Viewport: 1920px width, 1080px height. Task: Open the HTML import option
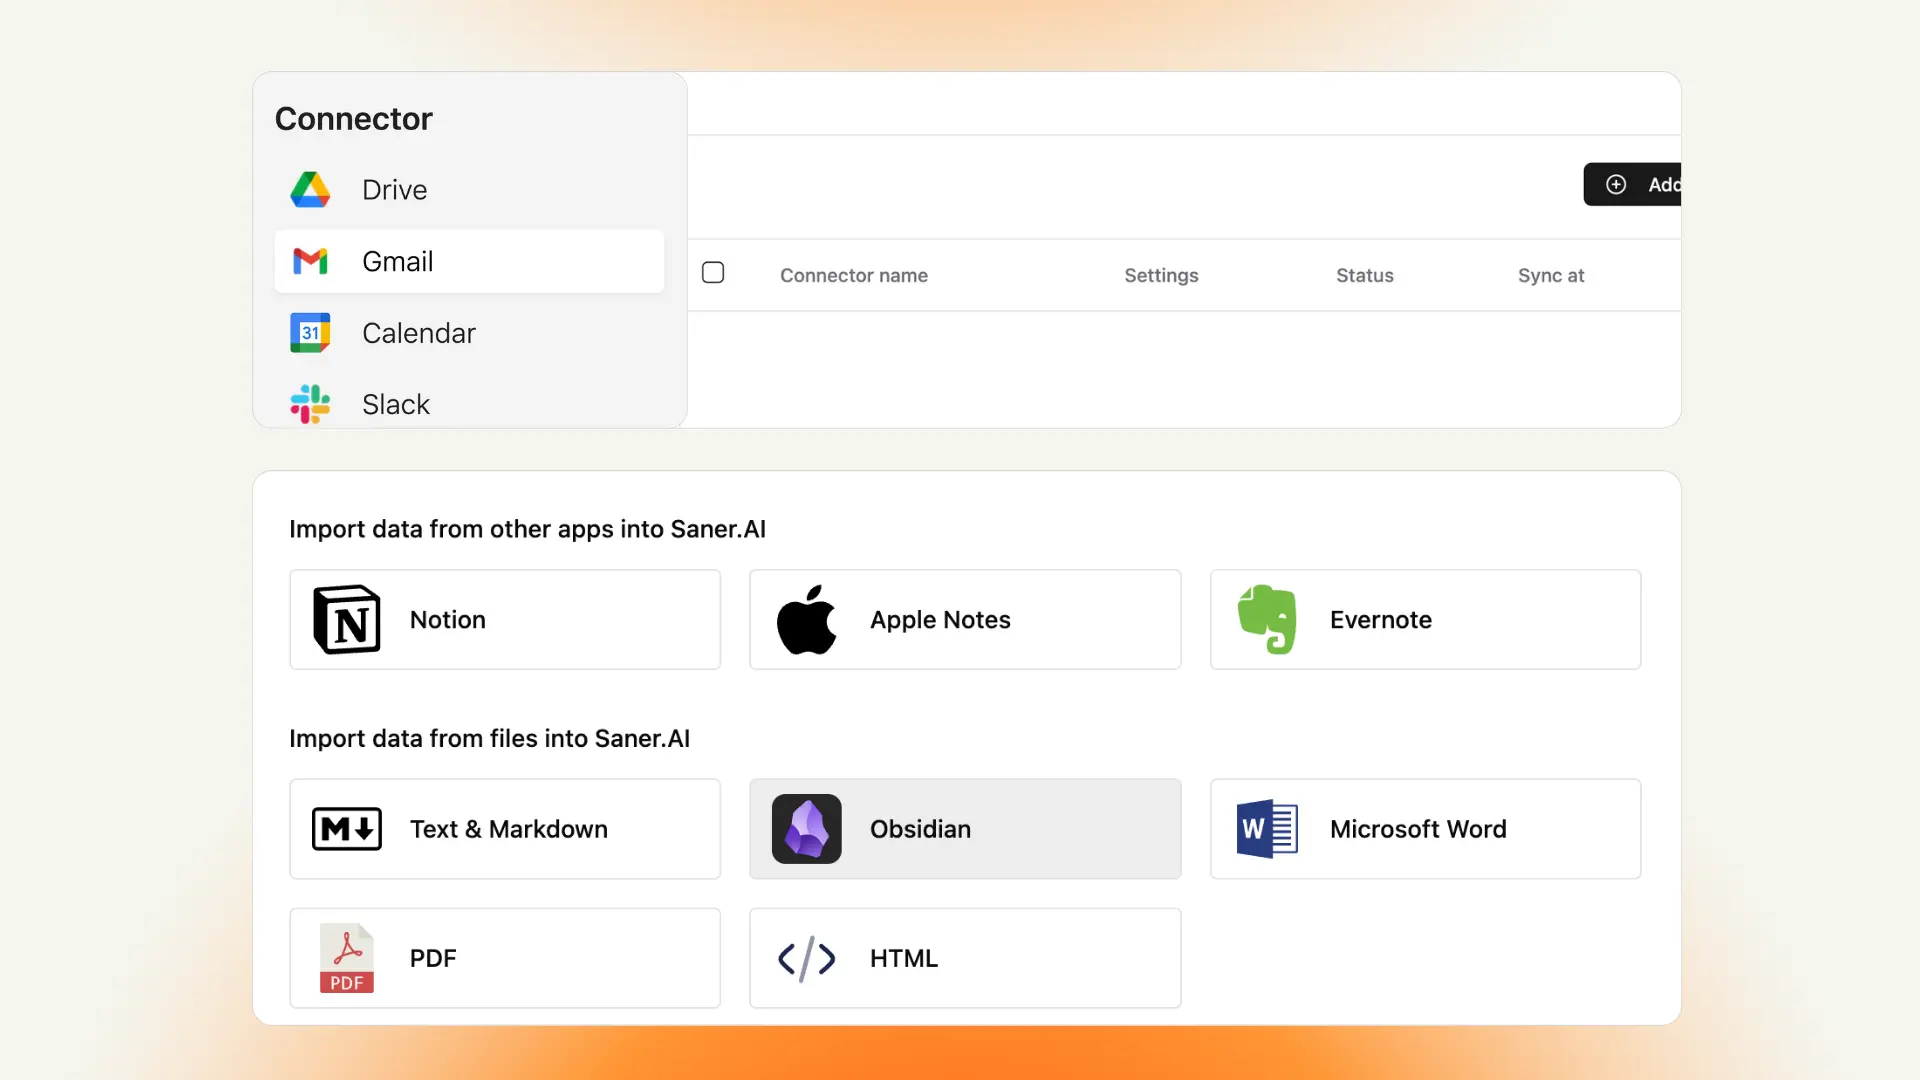point(965,958)
